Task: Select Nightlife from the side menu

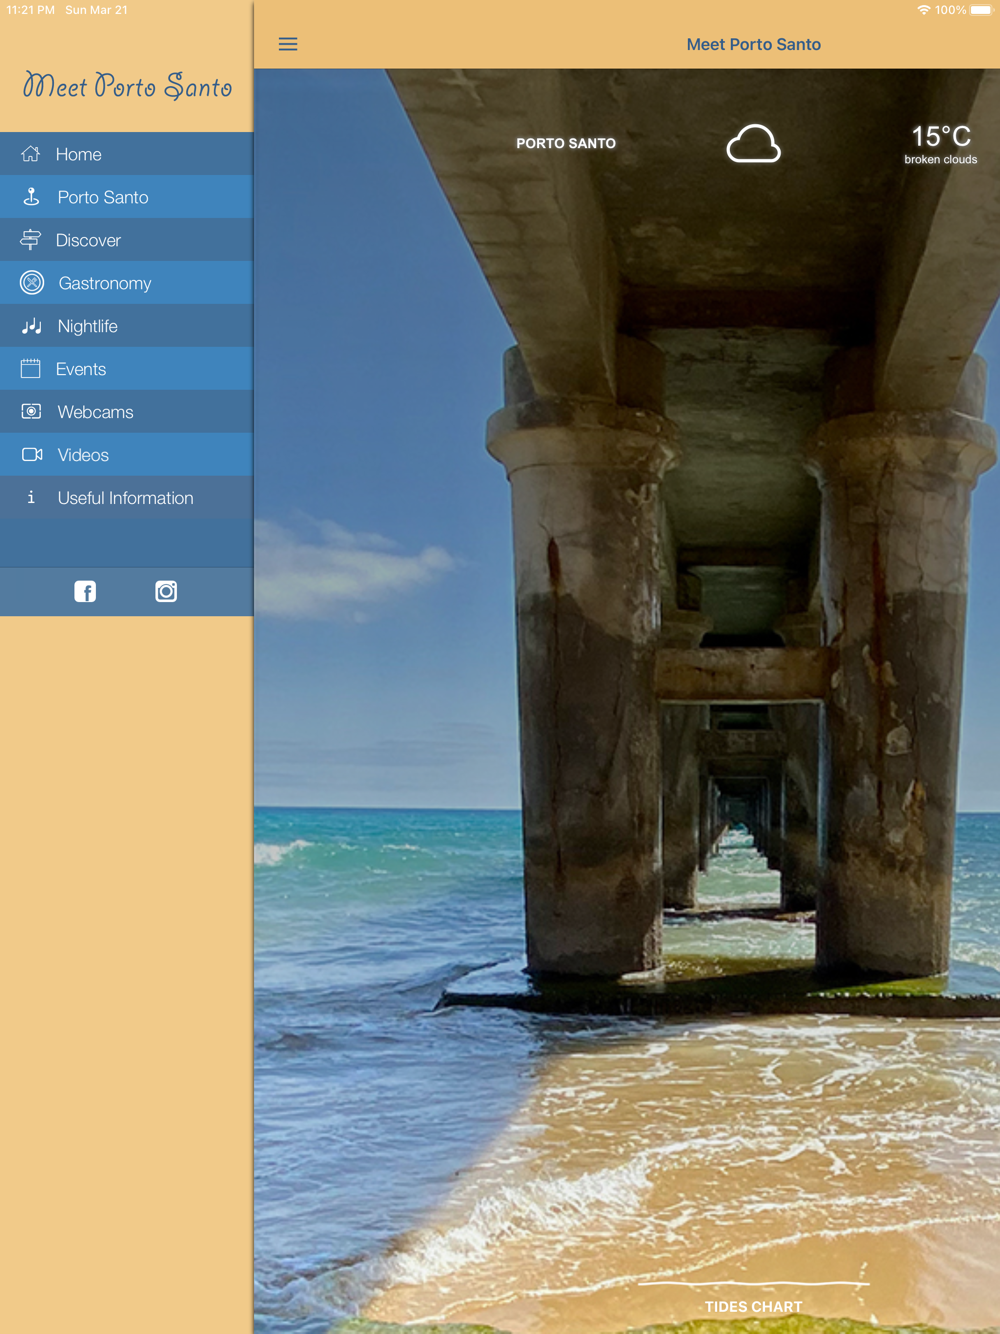Action: (x=127, y=326)
